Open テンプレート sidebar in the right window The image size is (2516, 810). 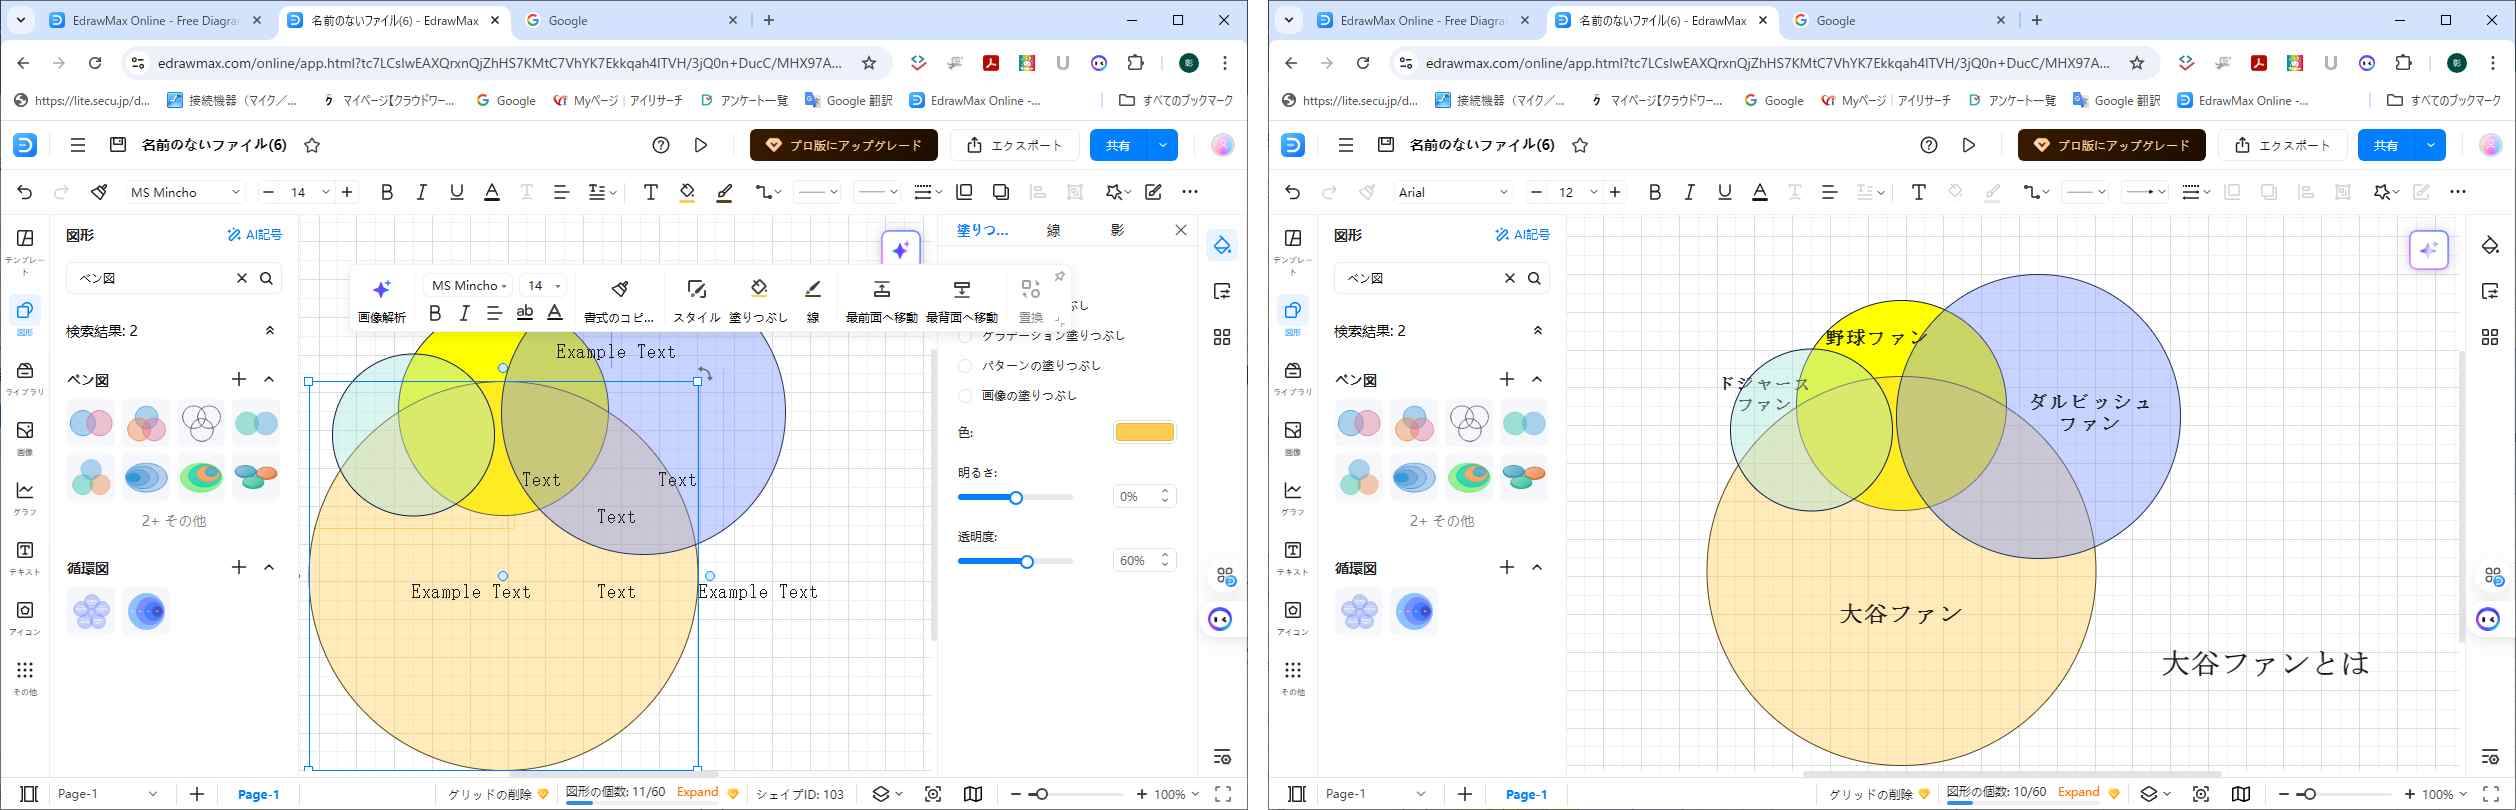1293,250
